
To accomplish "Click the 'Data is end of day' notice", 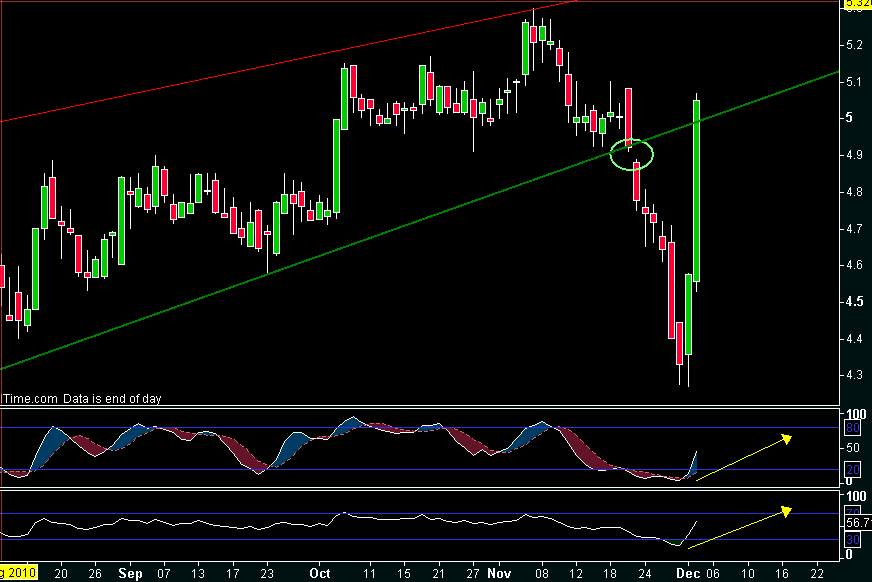I will coord(112,399).
